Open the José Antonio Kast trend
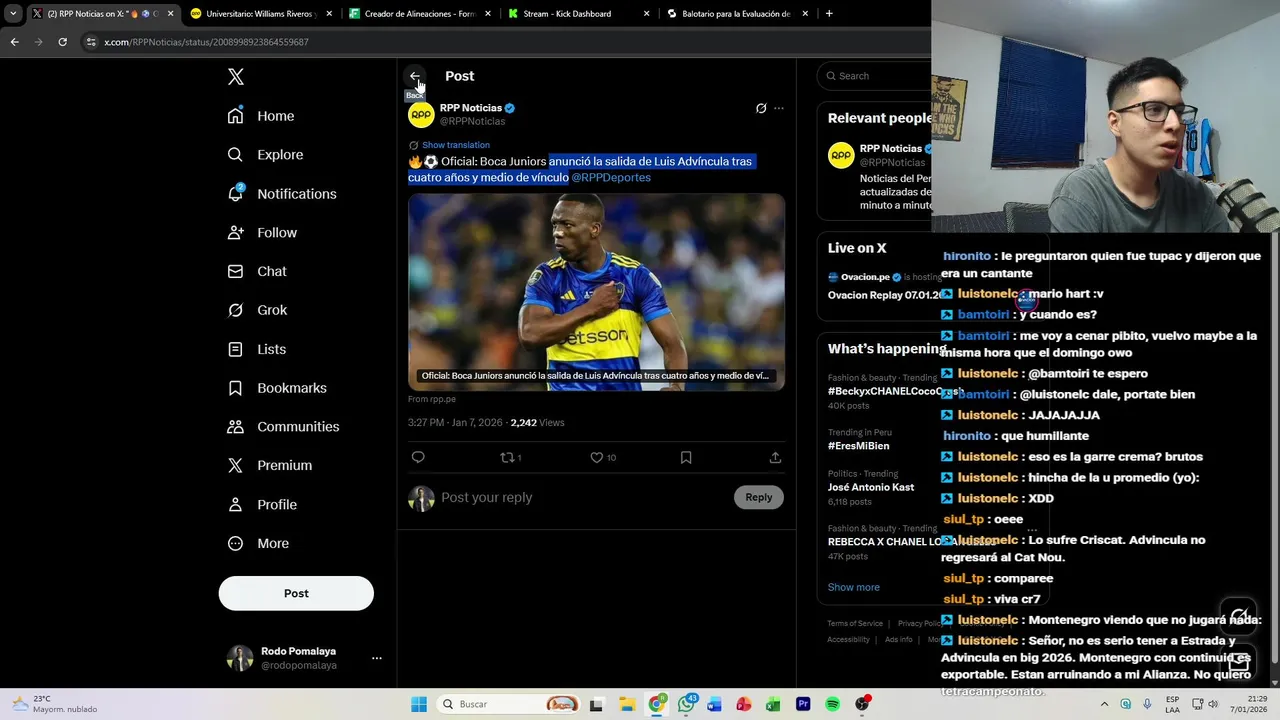Screen dimensions: 1280x720 click(x=871, y=487)
